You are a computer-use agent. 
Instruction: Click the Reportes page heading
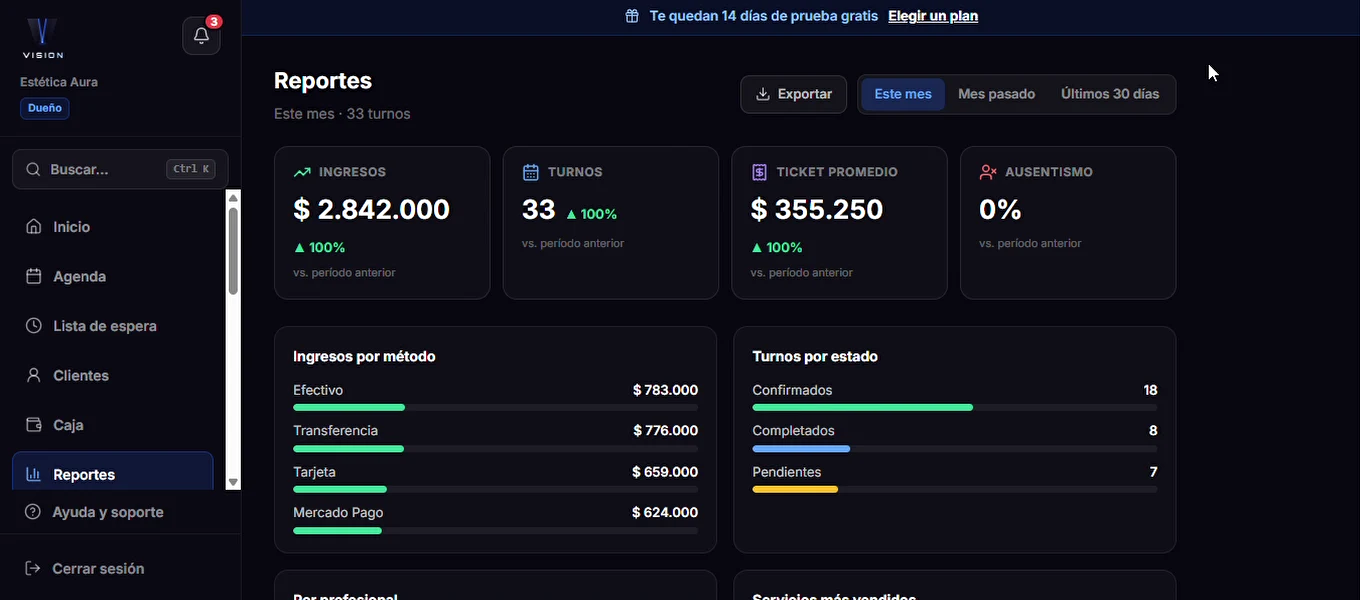tap(323, 81)
